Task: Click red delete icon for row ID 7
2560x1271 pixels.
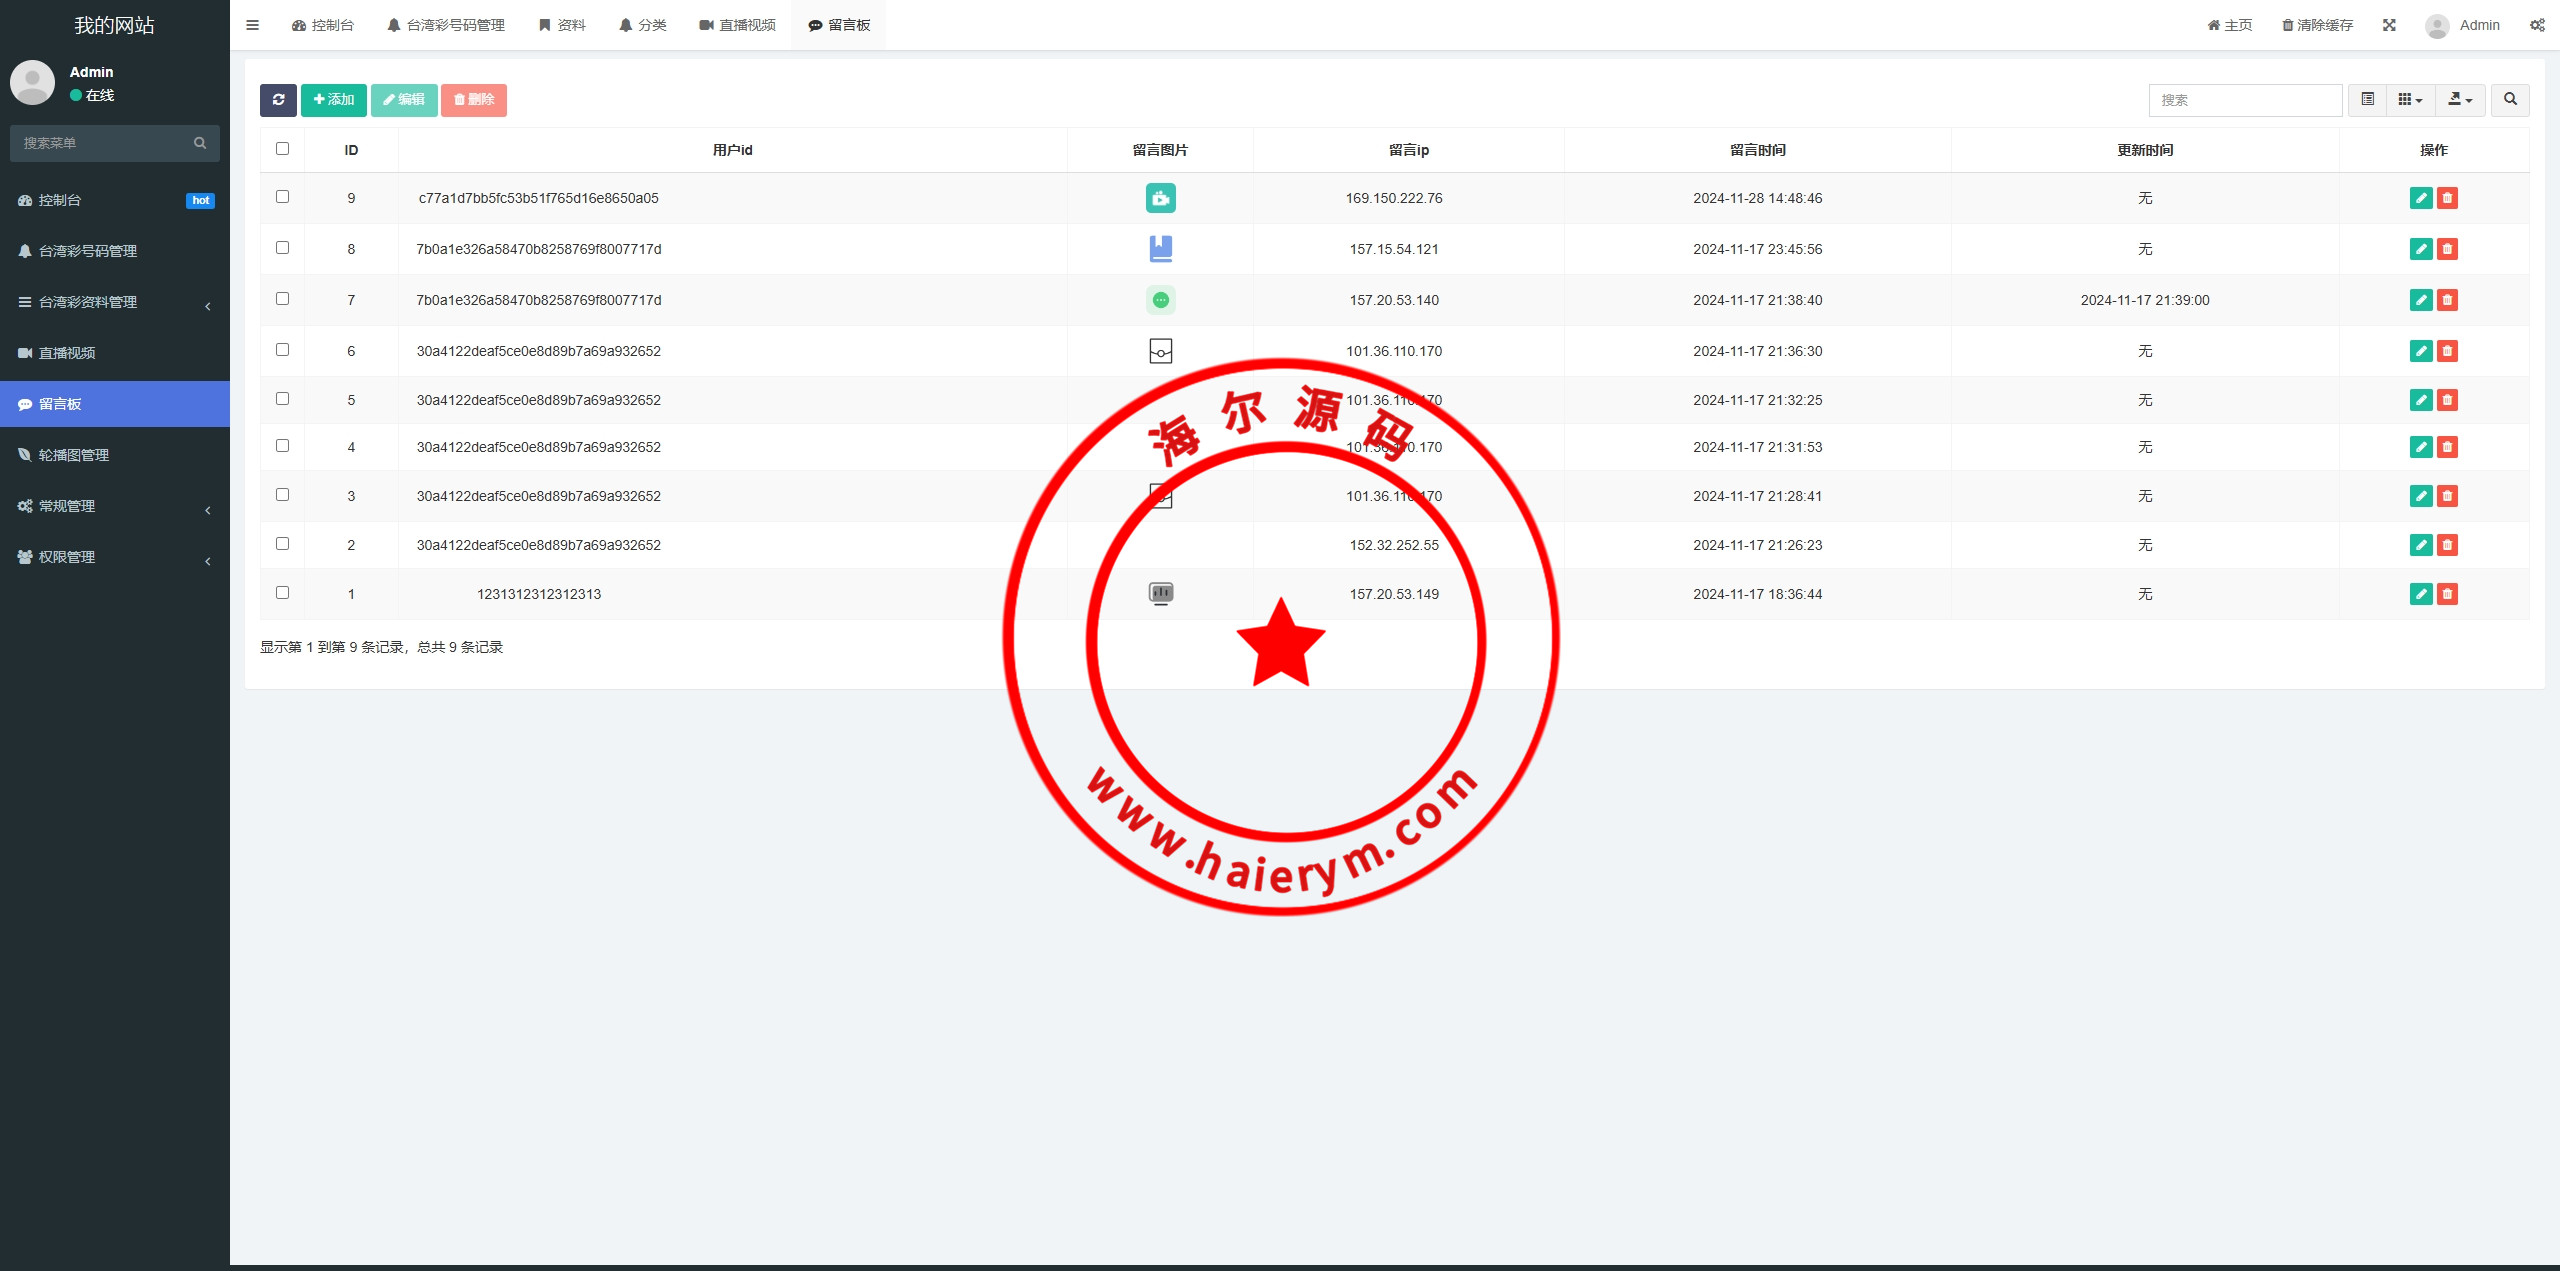Action: click(x=2447, y=300)
